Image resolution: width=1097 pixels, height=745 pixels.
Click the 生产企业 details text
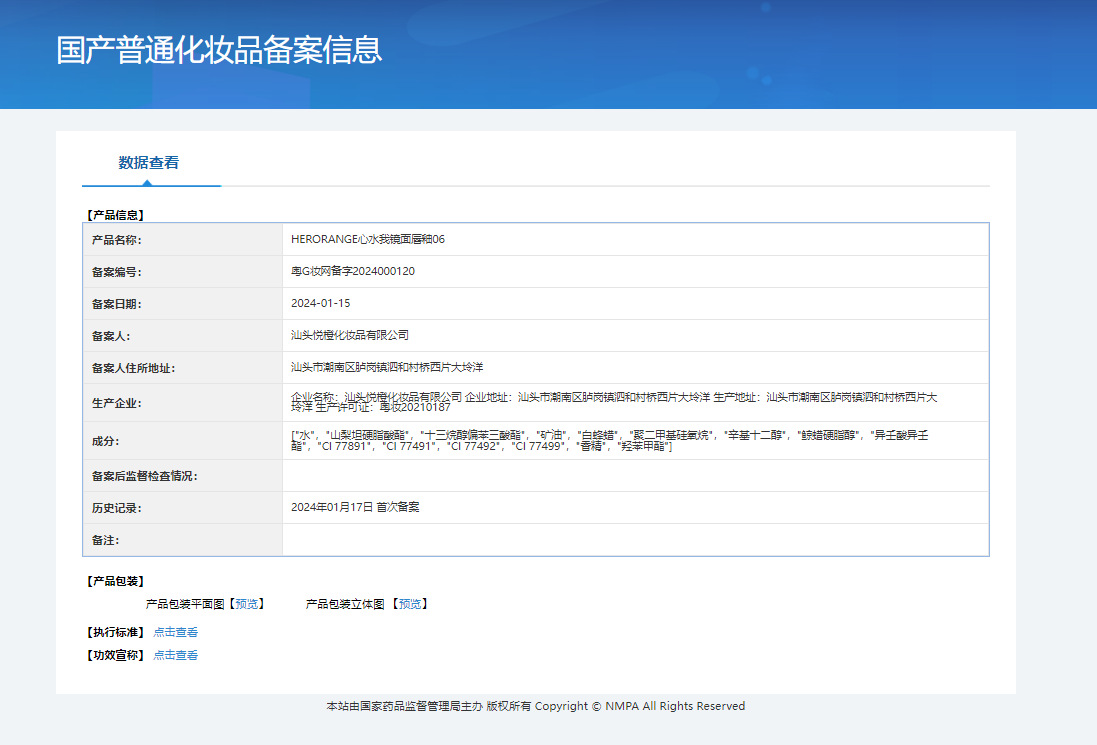click(x=614, y=402)
